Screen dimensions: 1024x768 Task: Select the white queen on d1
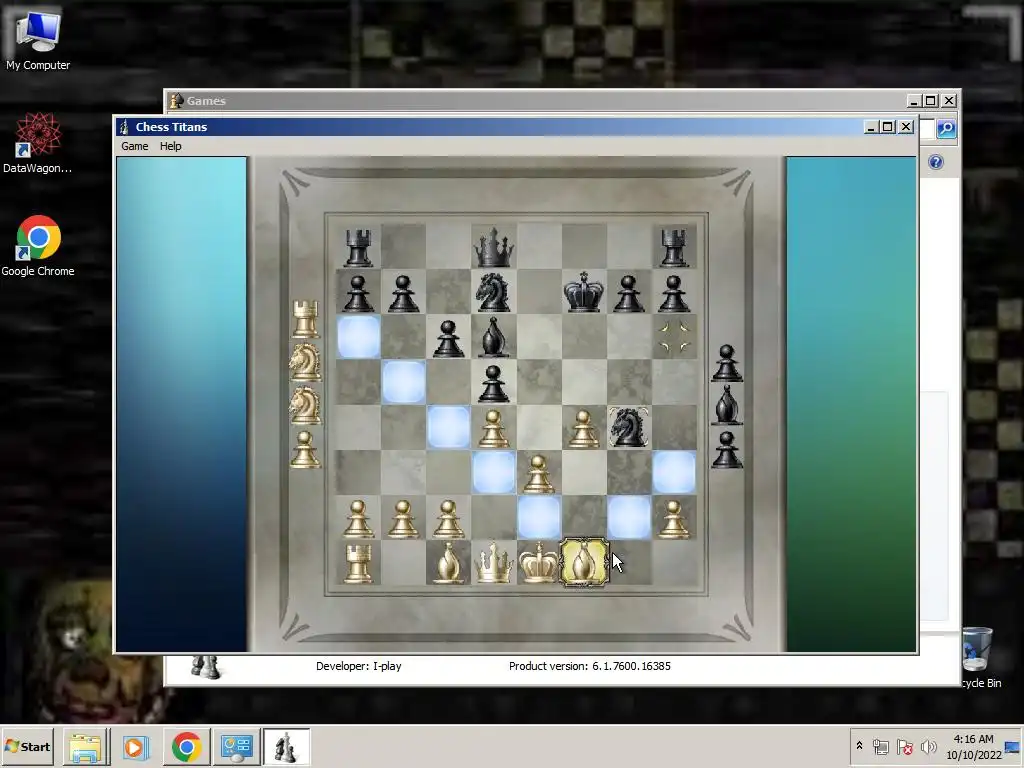click(x=494, y=562)
